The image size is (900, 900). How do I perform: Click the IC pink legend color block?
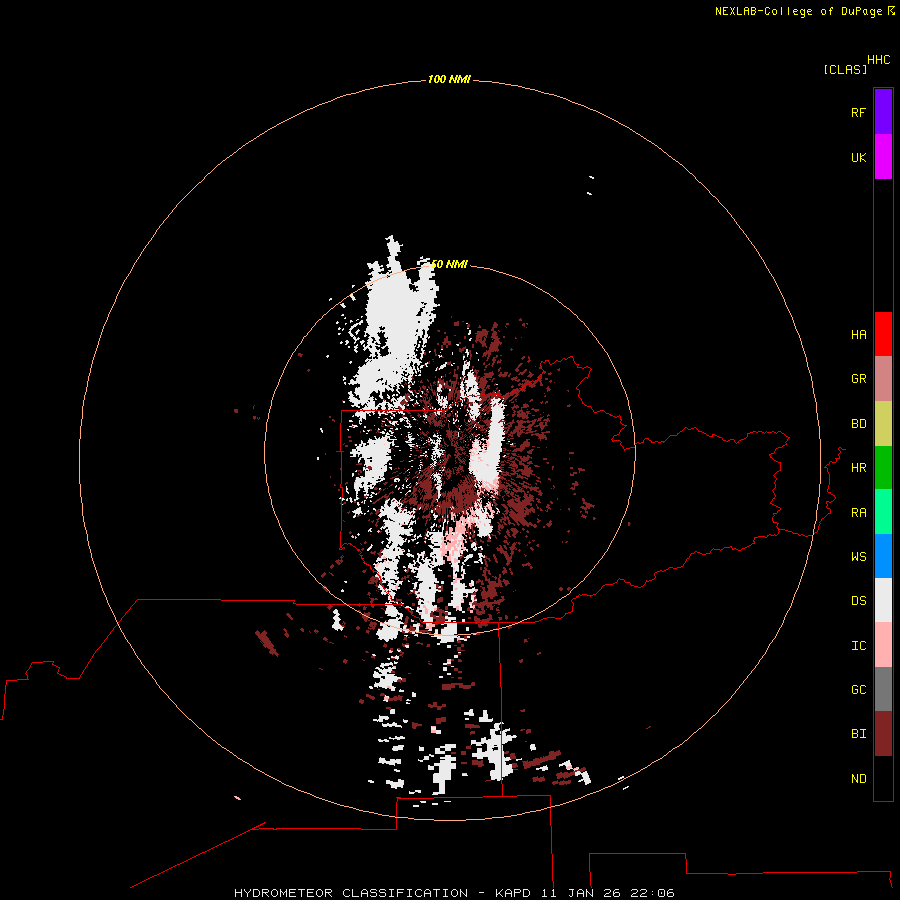click(883, 645)
